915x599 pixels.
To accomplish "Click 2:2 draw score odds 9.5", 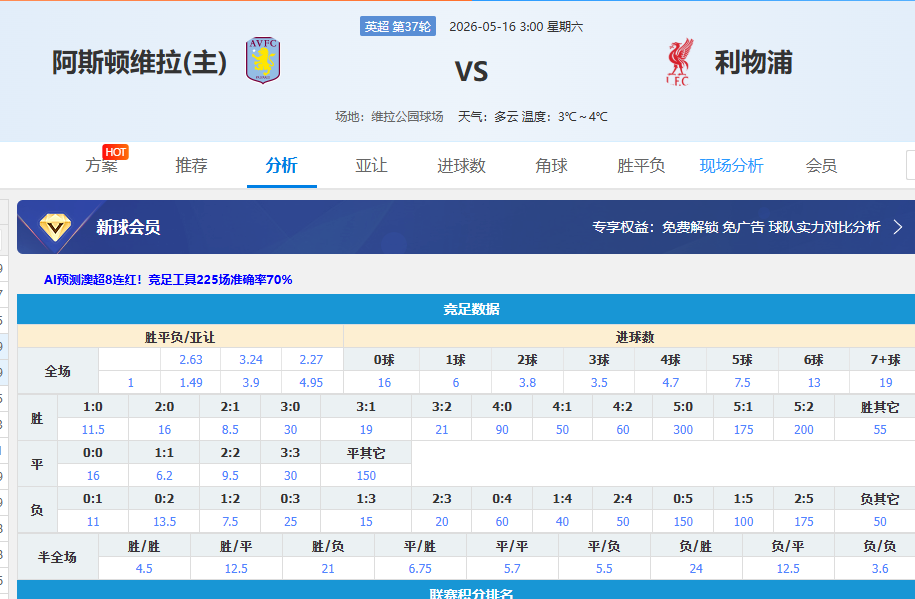I will [230, 476].
